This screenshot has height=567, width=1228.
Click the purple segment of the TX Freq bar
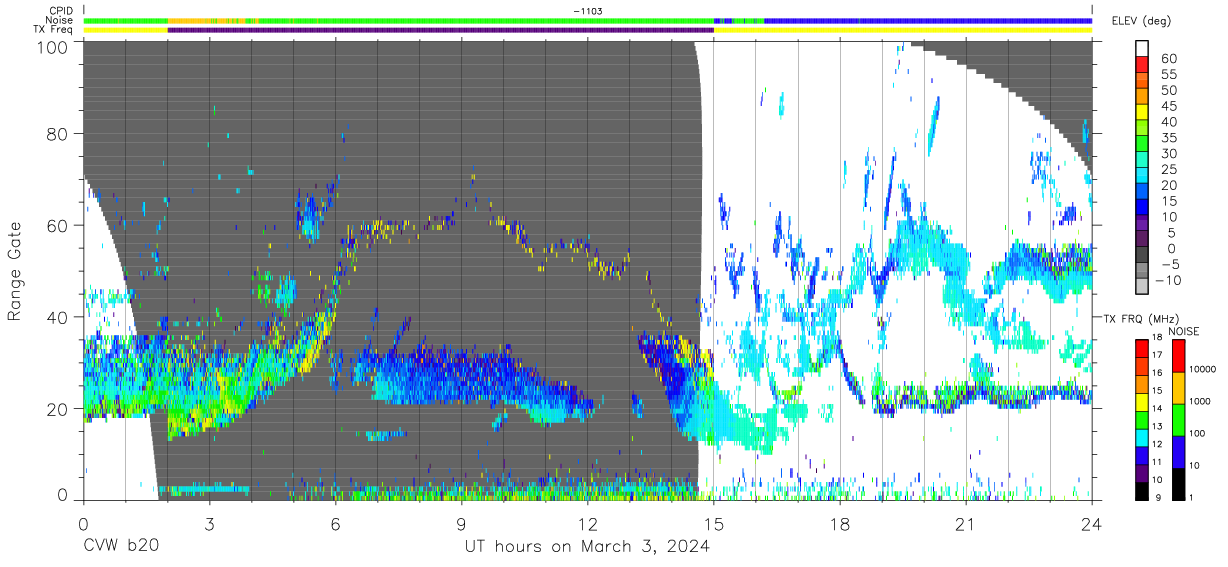441,30
